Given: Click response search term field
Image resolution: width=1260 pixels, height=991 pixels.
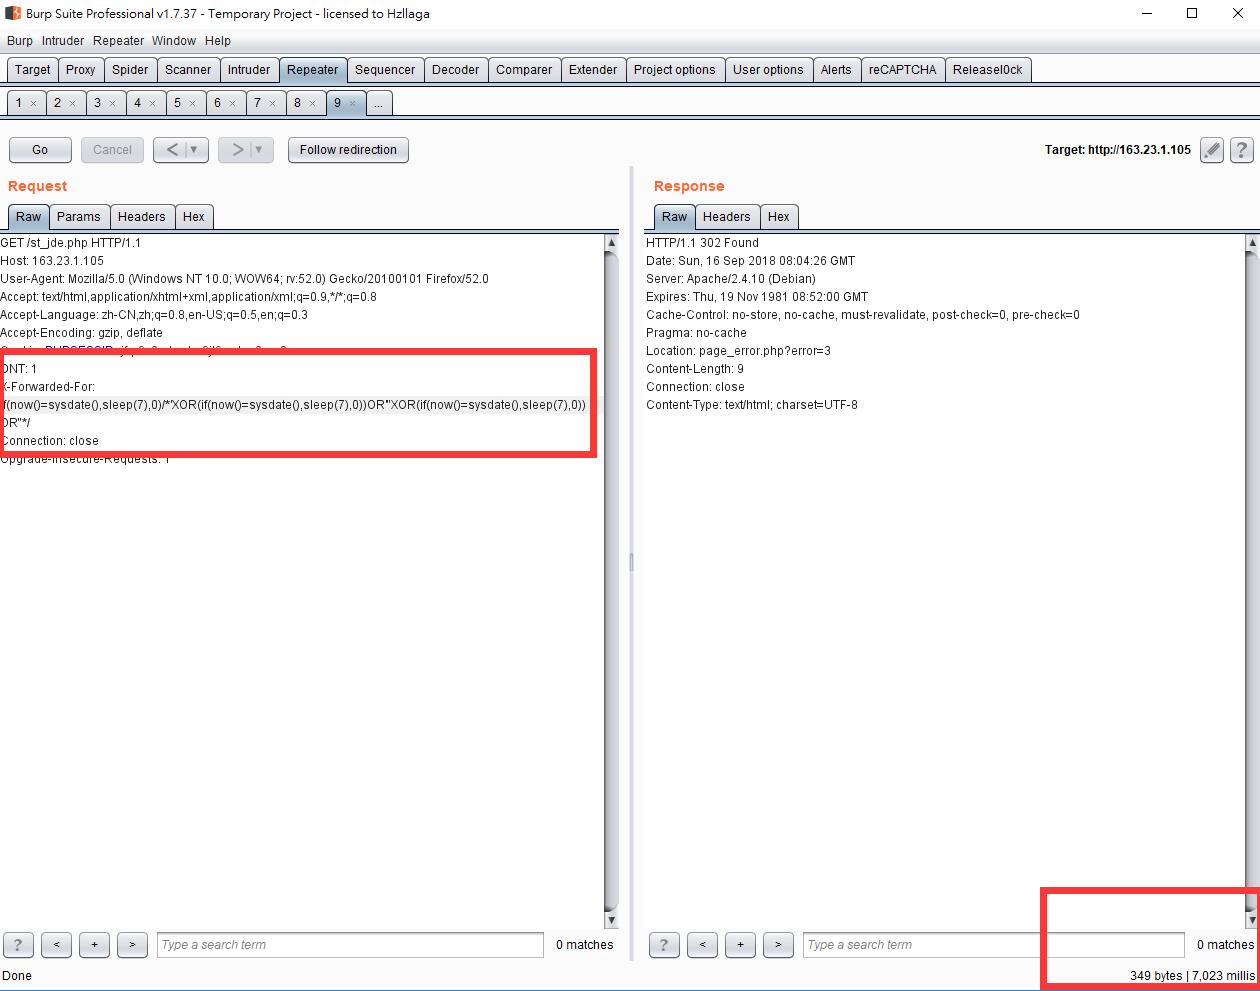Looking at the screenshot, I should click(x=994, y=945).
